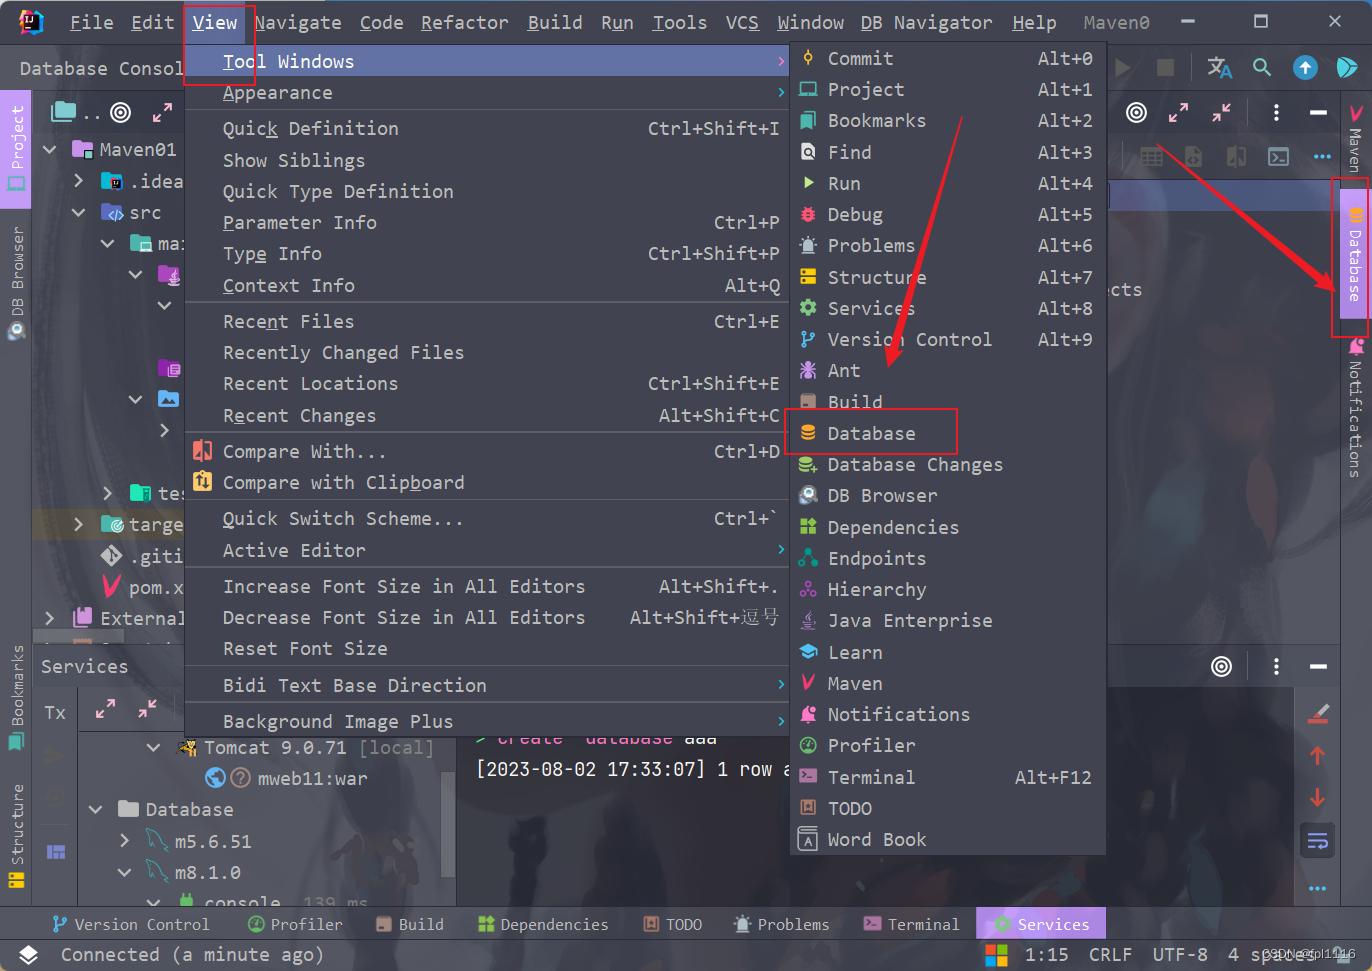Open the Maven tool window side stripe

pos(1355,138)
